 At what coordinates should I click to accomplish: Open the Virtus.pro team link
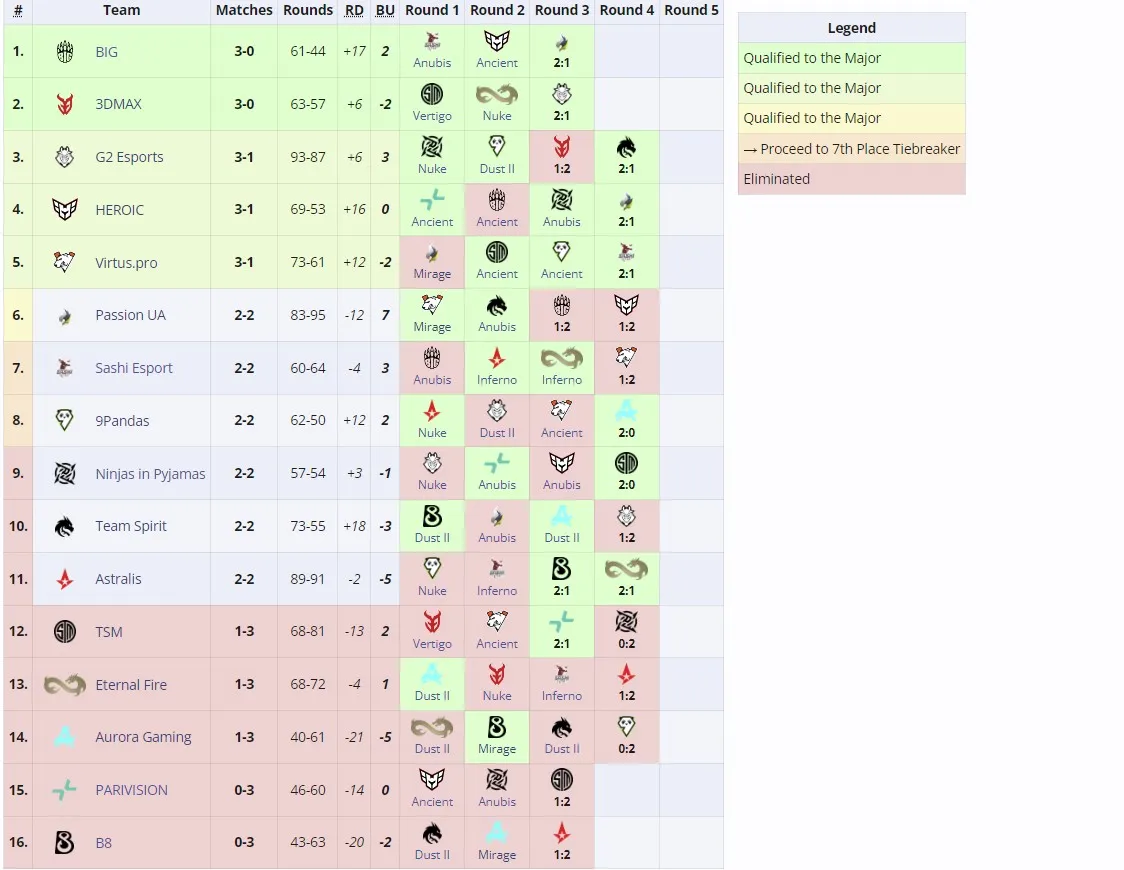tap(126, 262)
